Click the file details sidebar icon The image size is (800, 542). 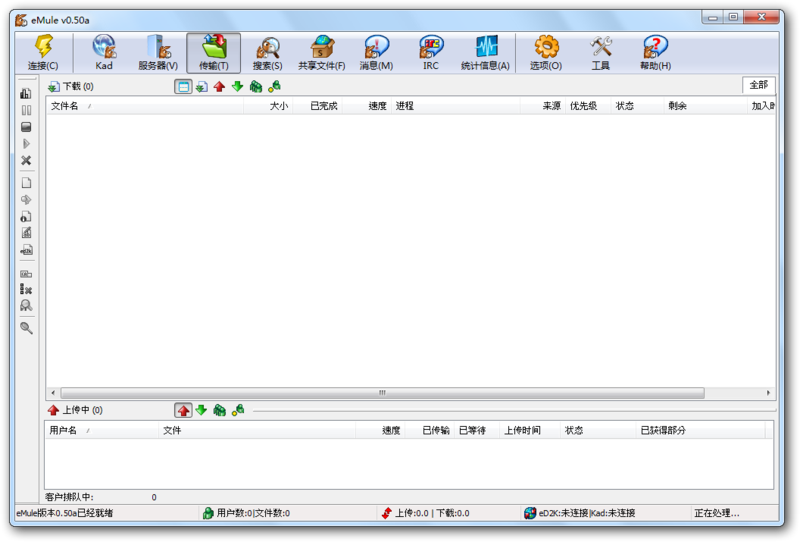click(26, 216)
